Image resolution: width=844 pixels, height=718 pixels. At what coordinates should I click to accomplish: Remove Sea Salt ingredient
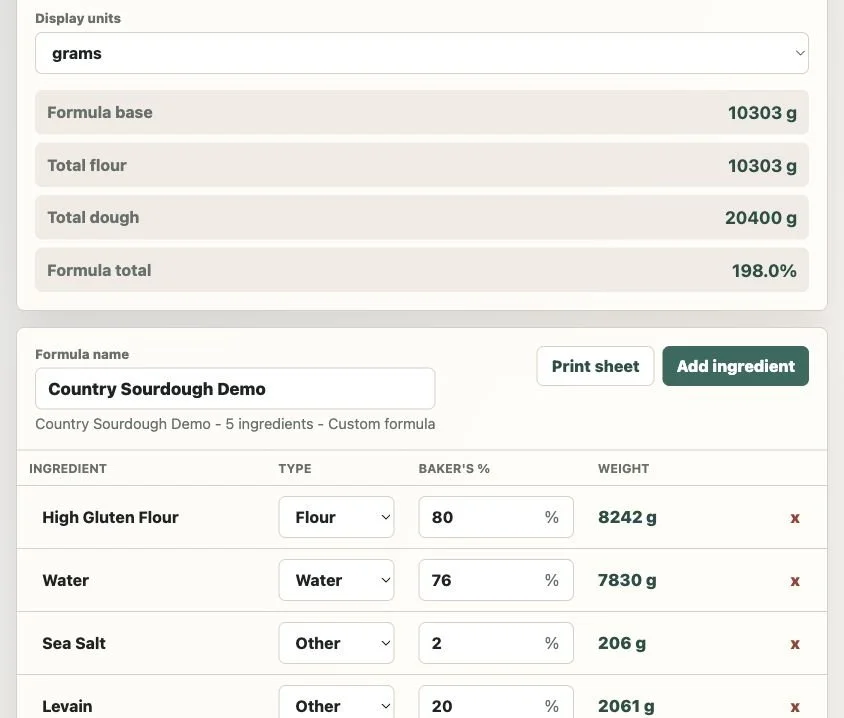794,644
